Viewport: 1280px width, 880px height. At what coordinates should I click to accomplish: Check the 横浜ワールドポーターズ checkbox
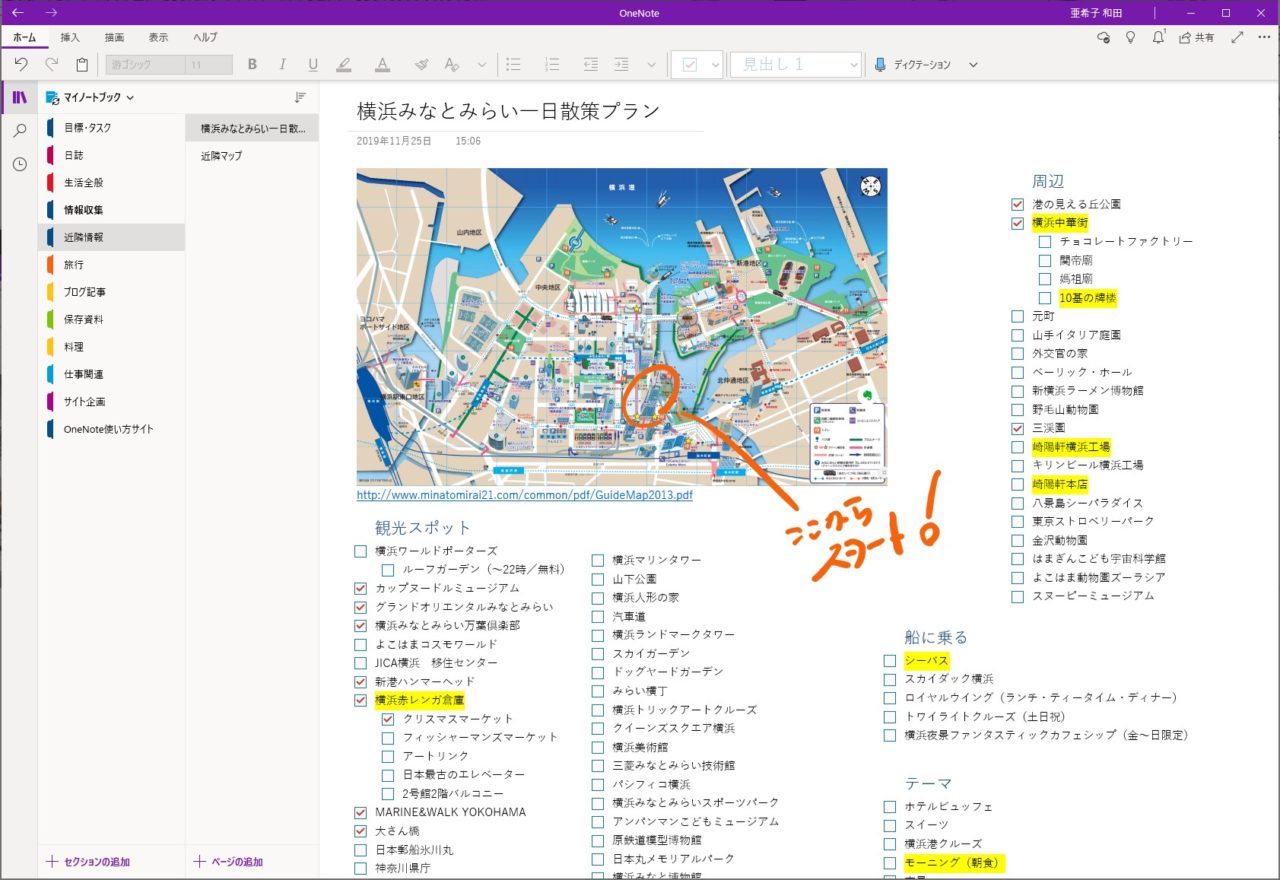tap(360, 551)
